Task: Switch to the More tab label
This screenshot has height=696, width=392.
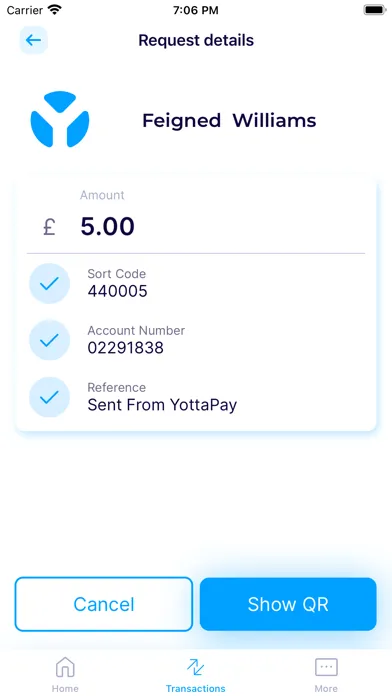Action: click(x=326, y=688)
